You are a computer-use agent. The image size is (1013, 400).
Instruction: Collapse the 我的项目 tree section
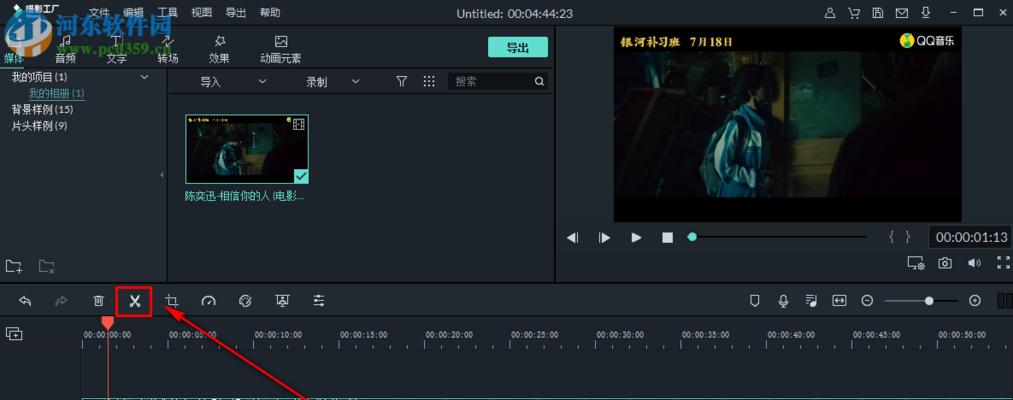[144, 77]
